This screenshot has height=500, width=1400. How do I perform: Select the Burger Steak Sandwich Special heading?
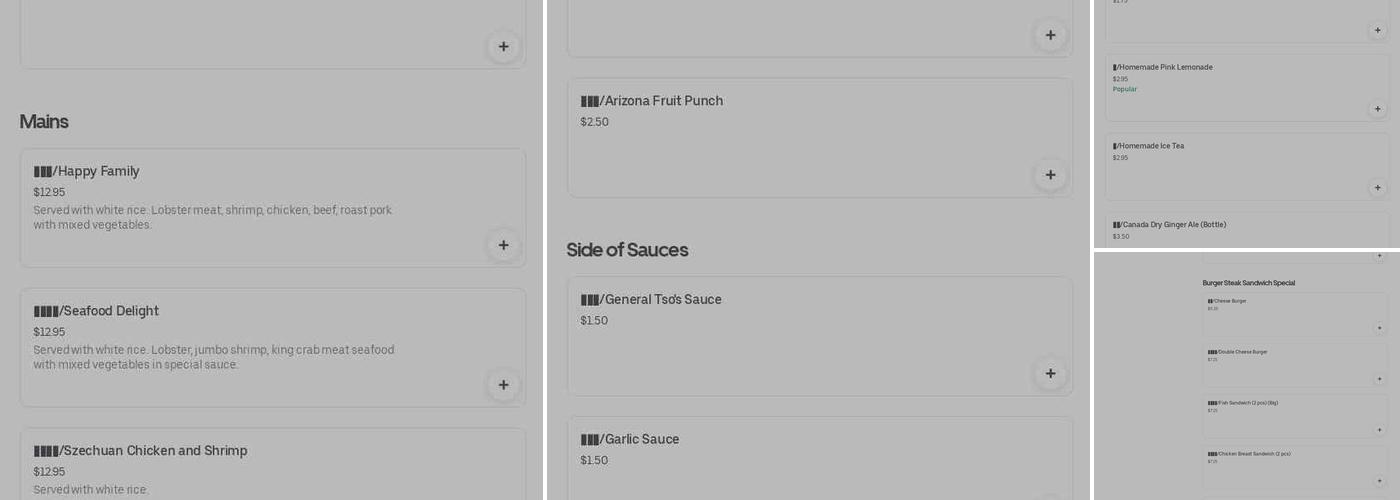[x=1248, y=283]
